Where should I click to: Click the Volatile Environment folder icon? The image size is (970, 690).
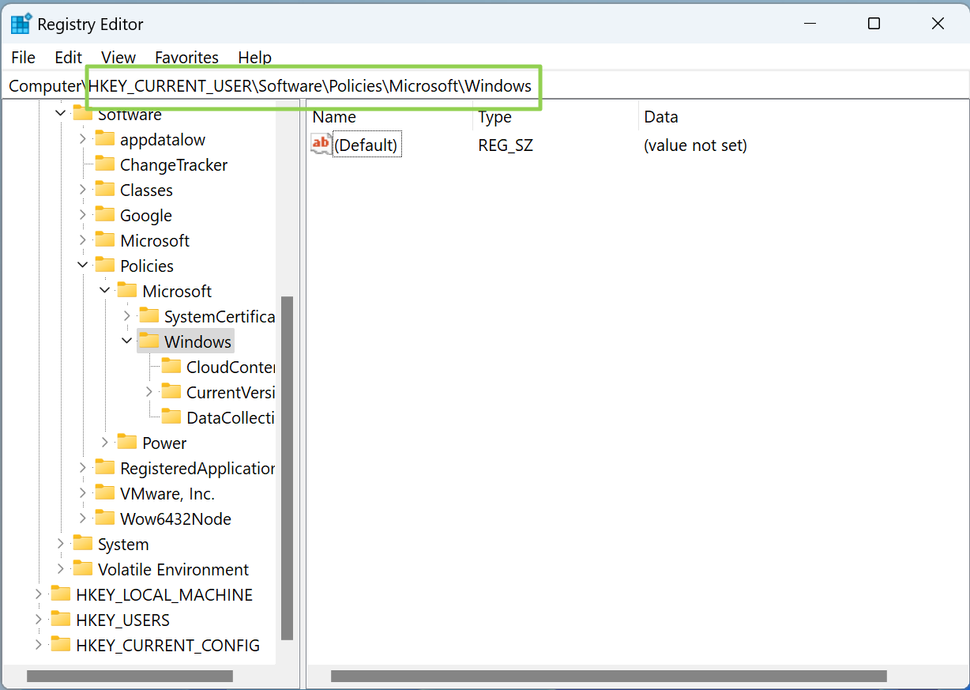coord(83,569)
